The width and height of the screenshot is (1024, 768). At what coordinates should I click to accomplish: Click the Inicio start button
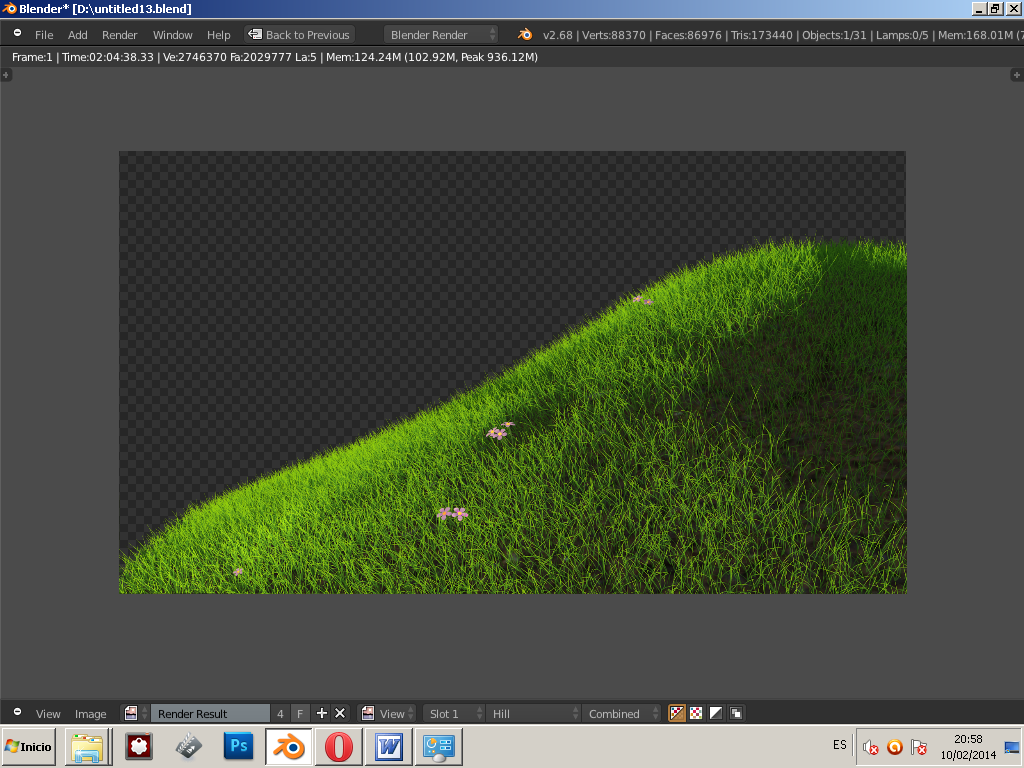pos(30,747)
